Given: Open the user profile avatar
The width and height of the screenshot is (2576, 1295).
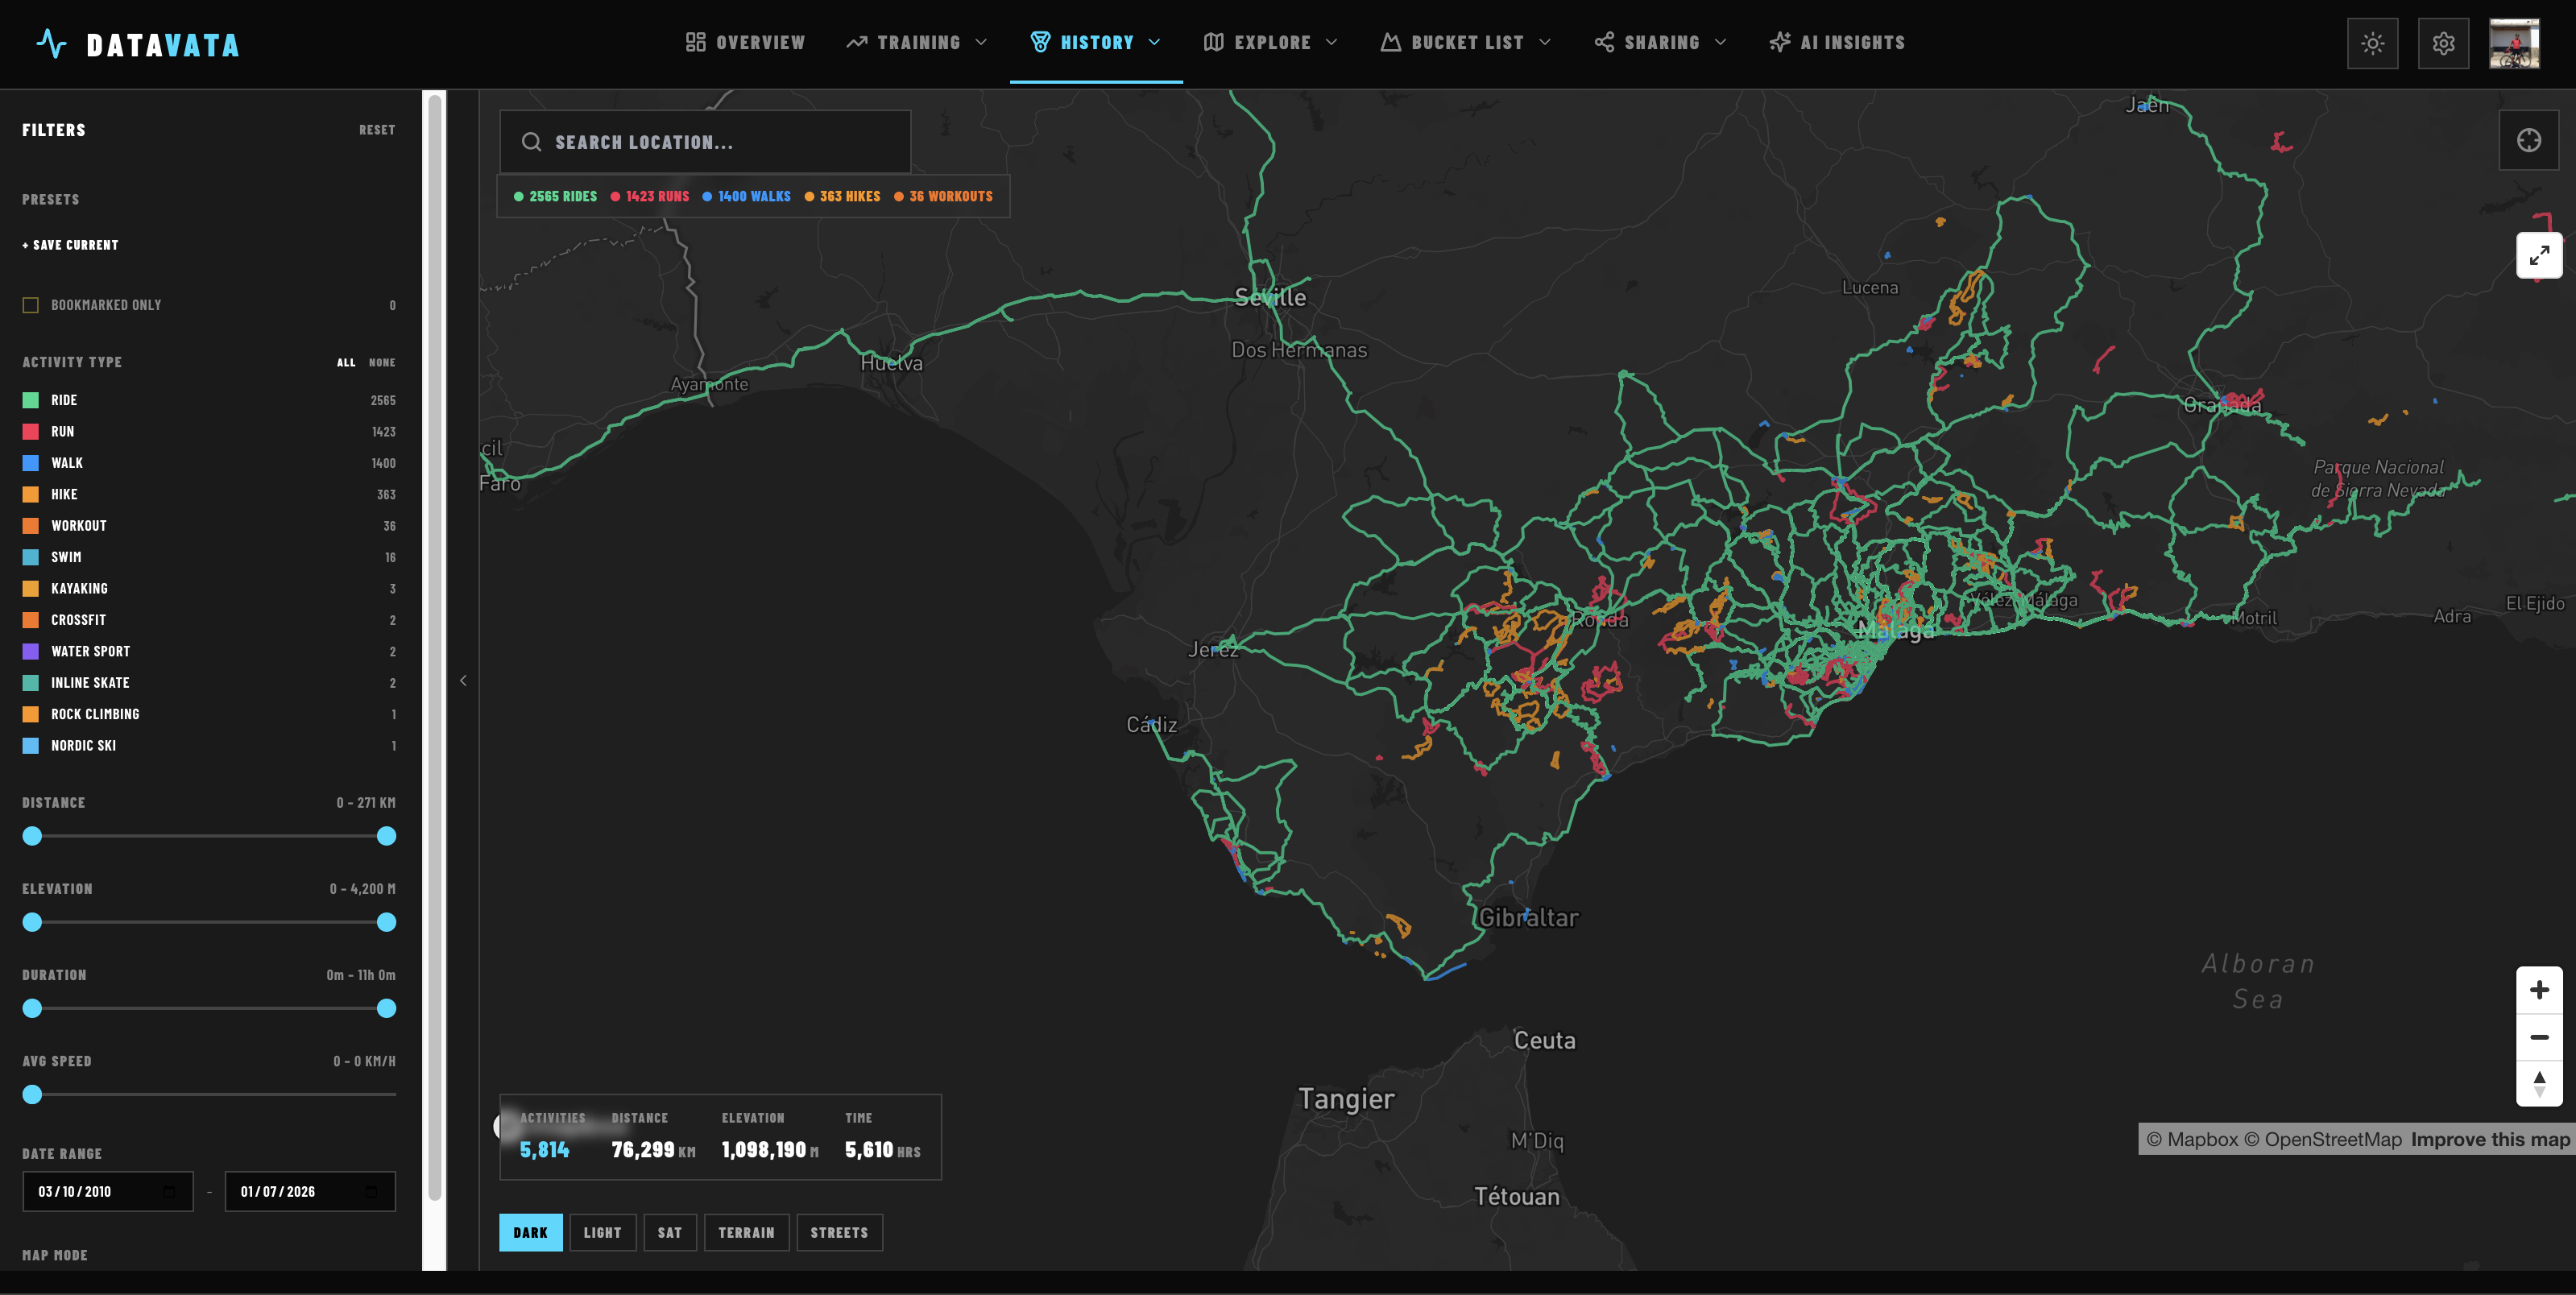Looking at the screenshot, I should pos(2514,43).
